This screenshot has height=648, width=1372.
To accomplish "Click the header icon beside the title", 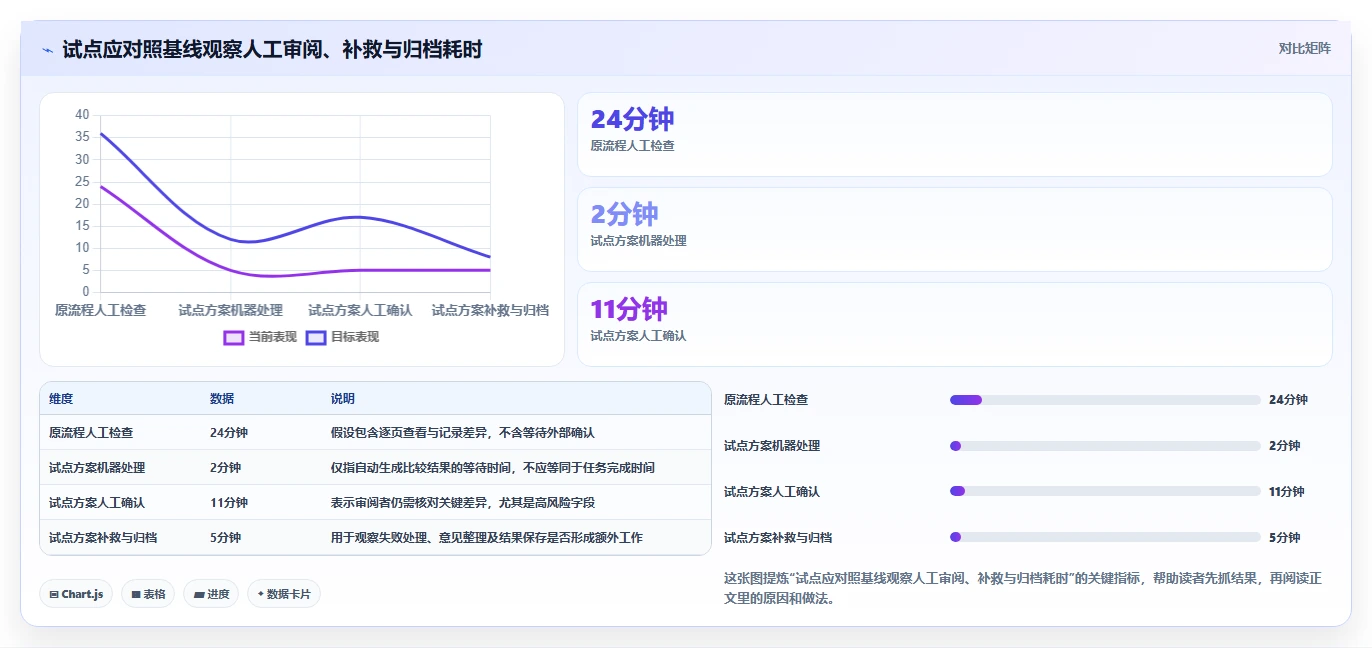I will [x=47, y=50].
